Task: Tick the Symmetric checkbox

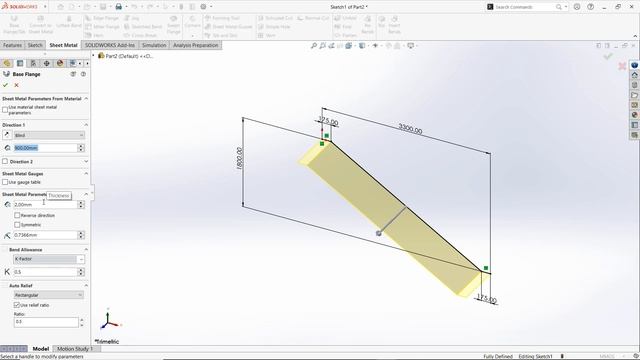Action: click(17, 224)
